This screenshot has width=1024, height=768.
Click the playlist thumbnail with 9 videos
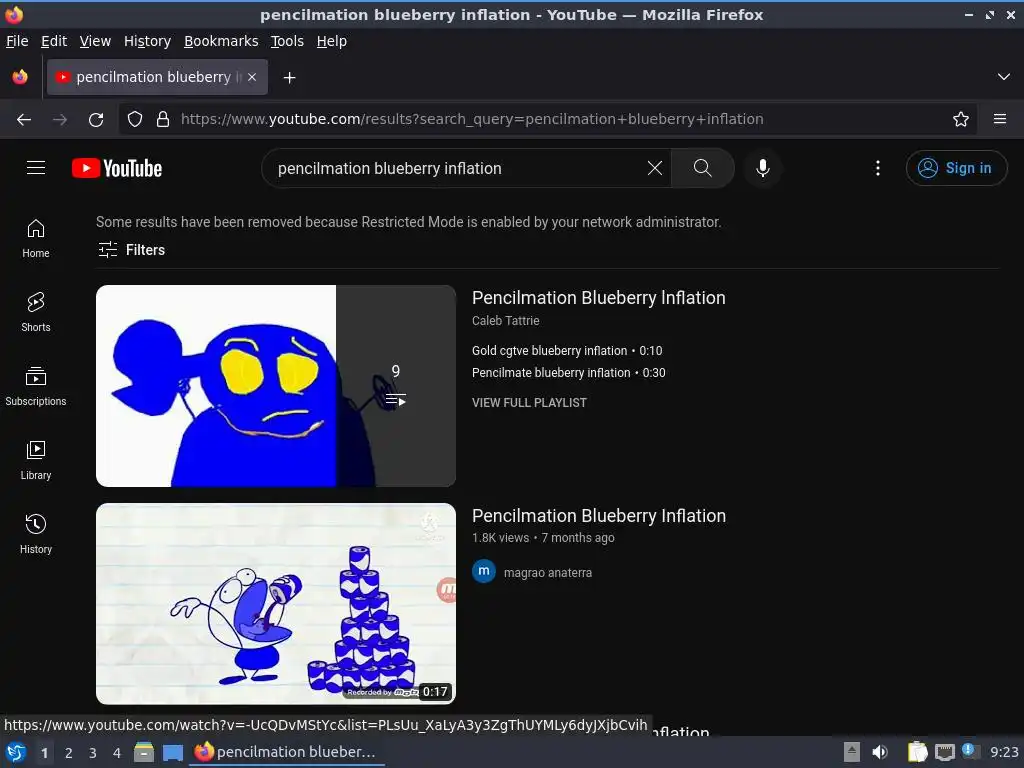click(x=276, y=386)
